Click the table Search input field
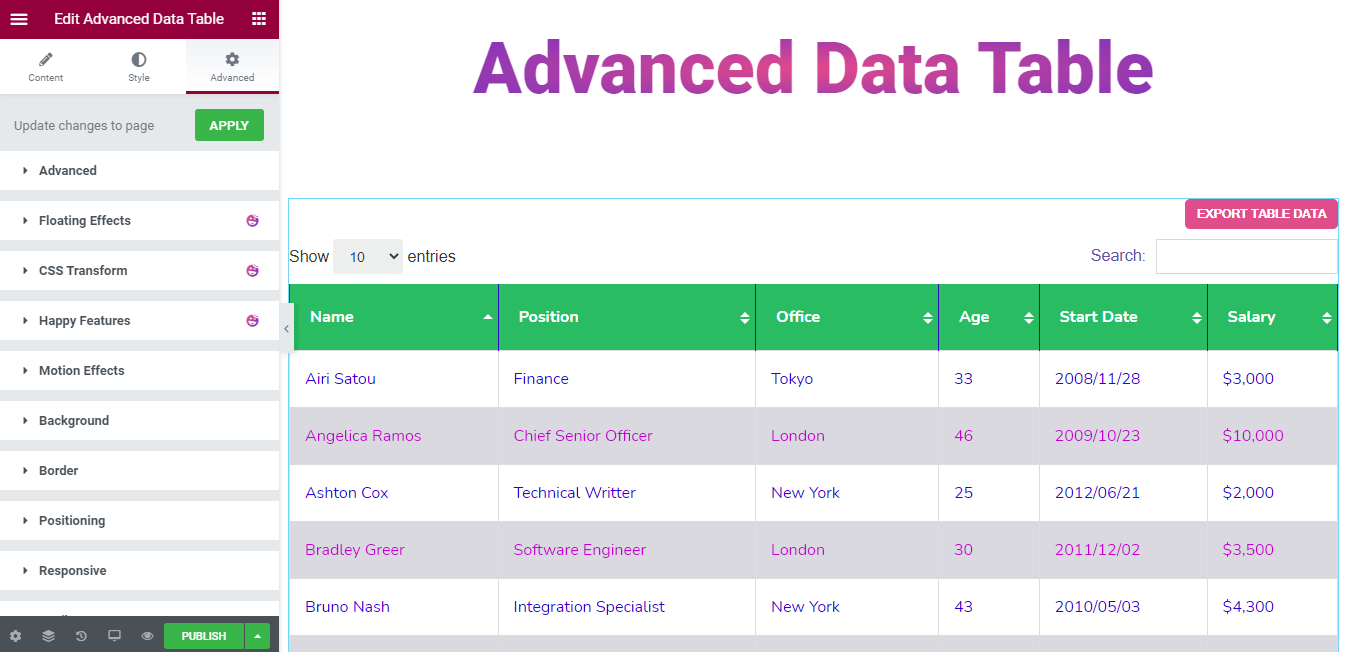1345x652 pixels. 1246,257
